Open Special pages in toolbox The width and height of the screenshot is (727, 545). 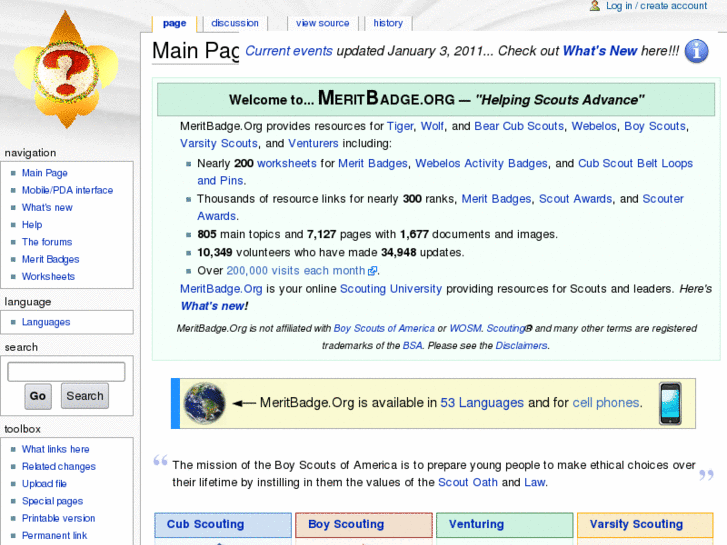52,501
